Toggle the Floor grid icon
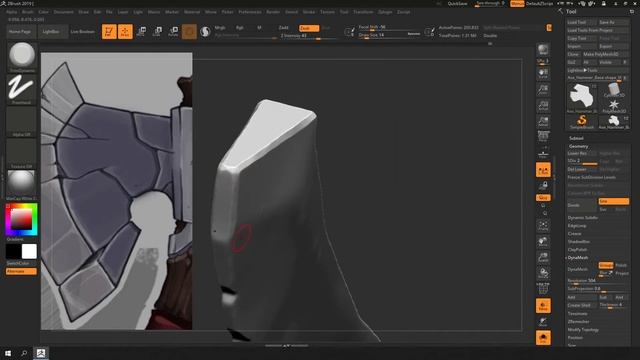The image size is (640, 360). pos(543,153)
